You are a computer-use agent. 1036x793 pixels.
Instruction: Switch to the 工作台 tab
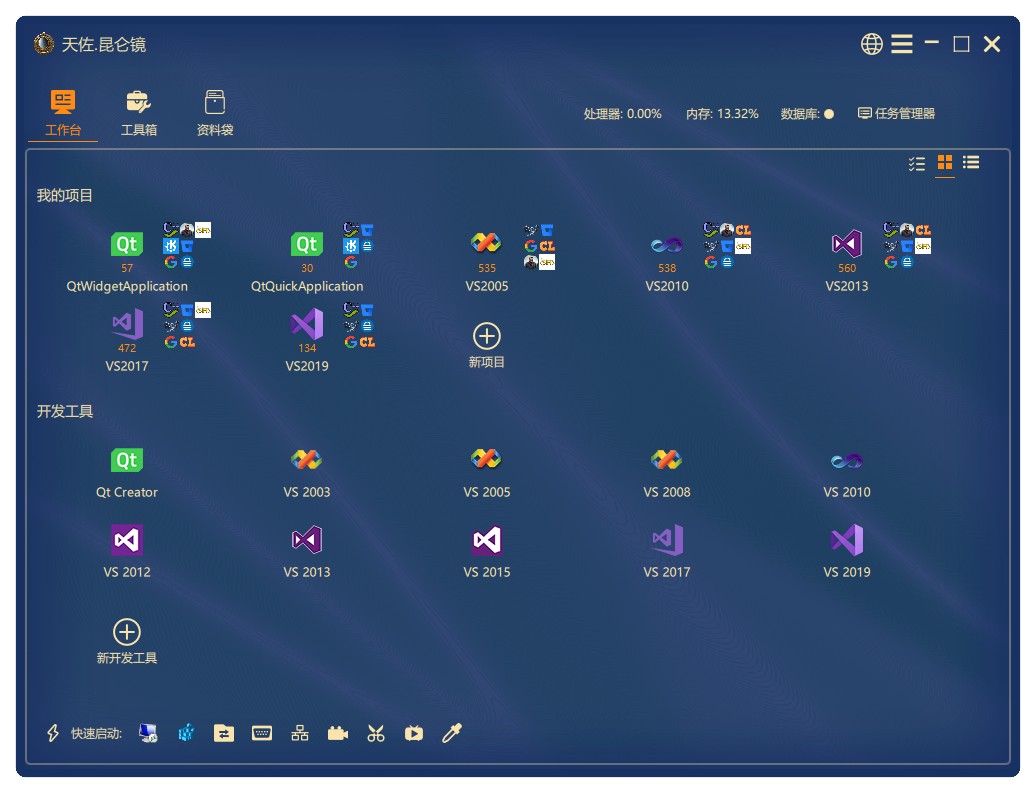(63, 113)
